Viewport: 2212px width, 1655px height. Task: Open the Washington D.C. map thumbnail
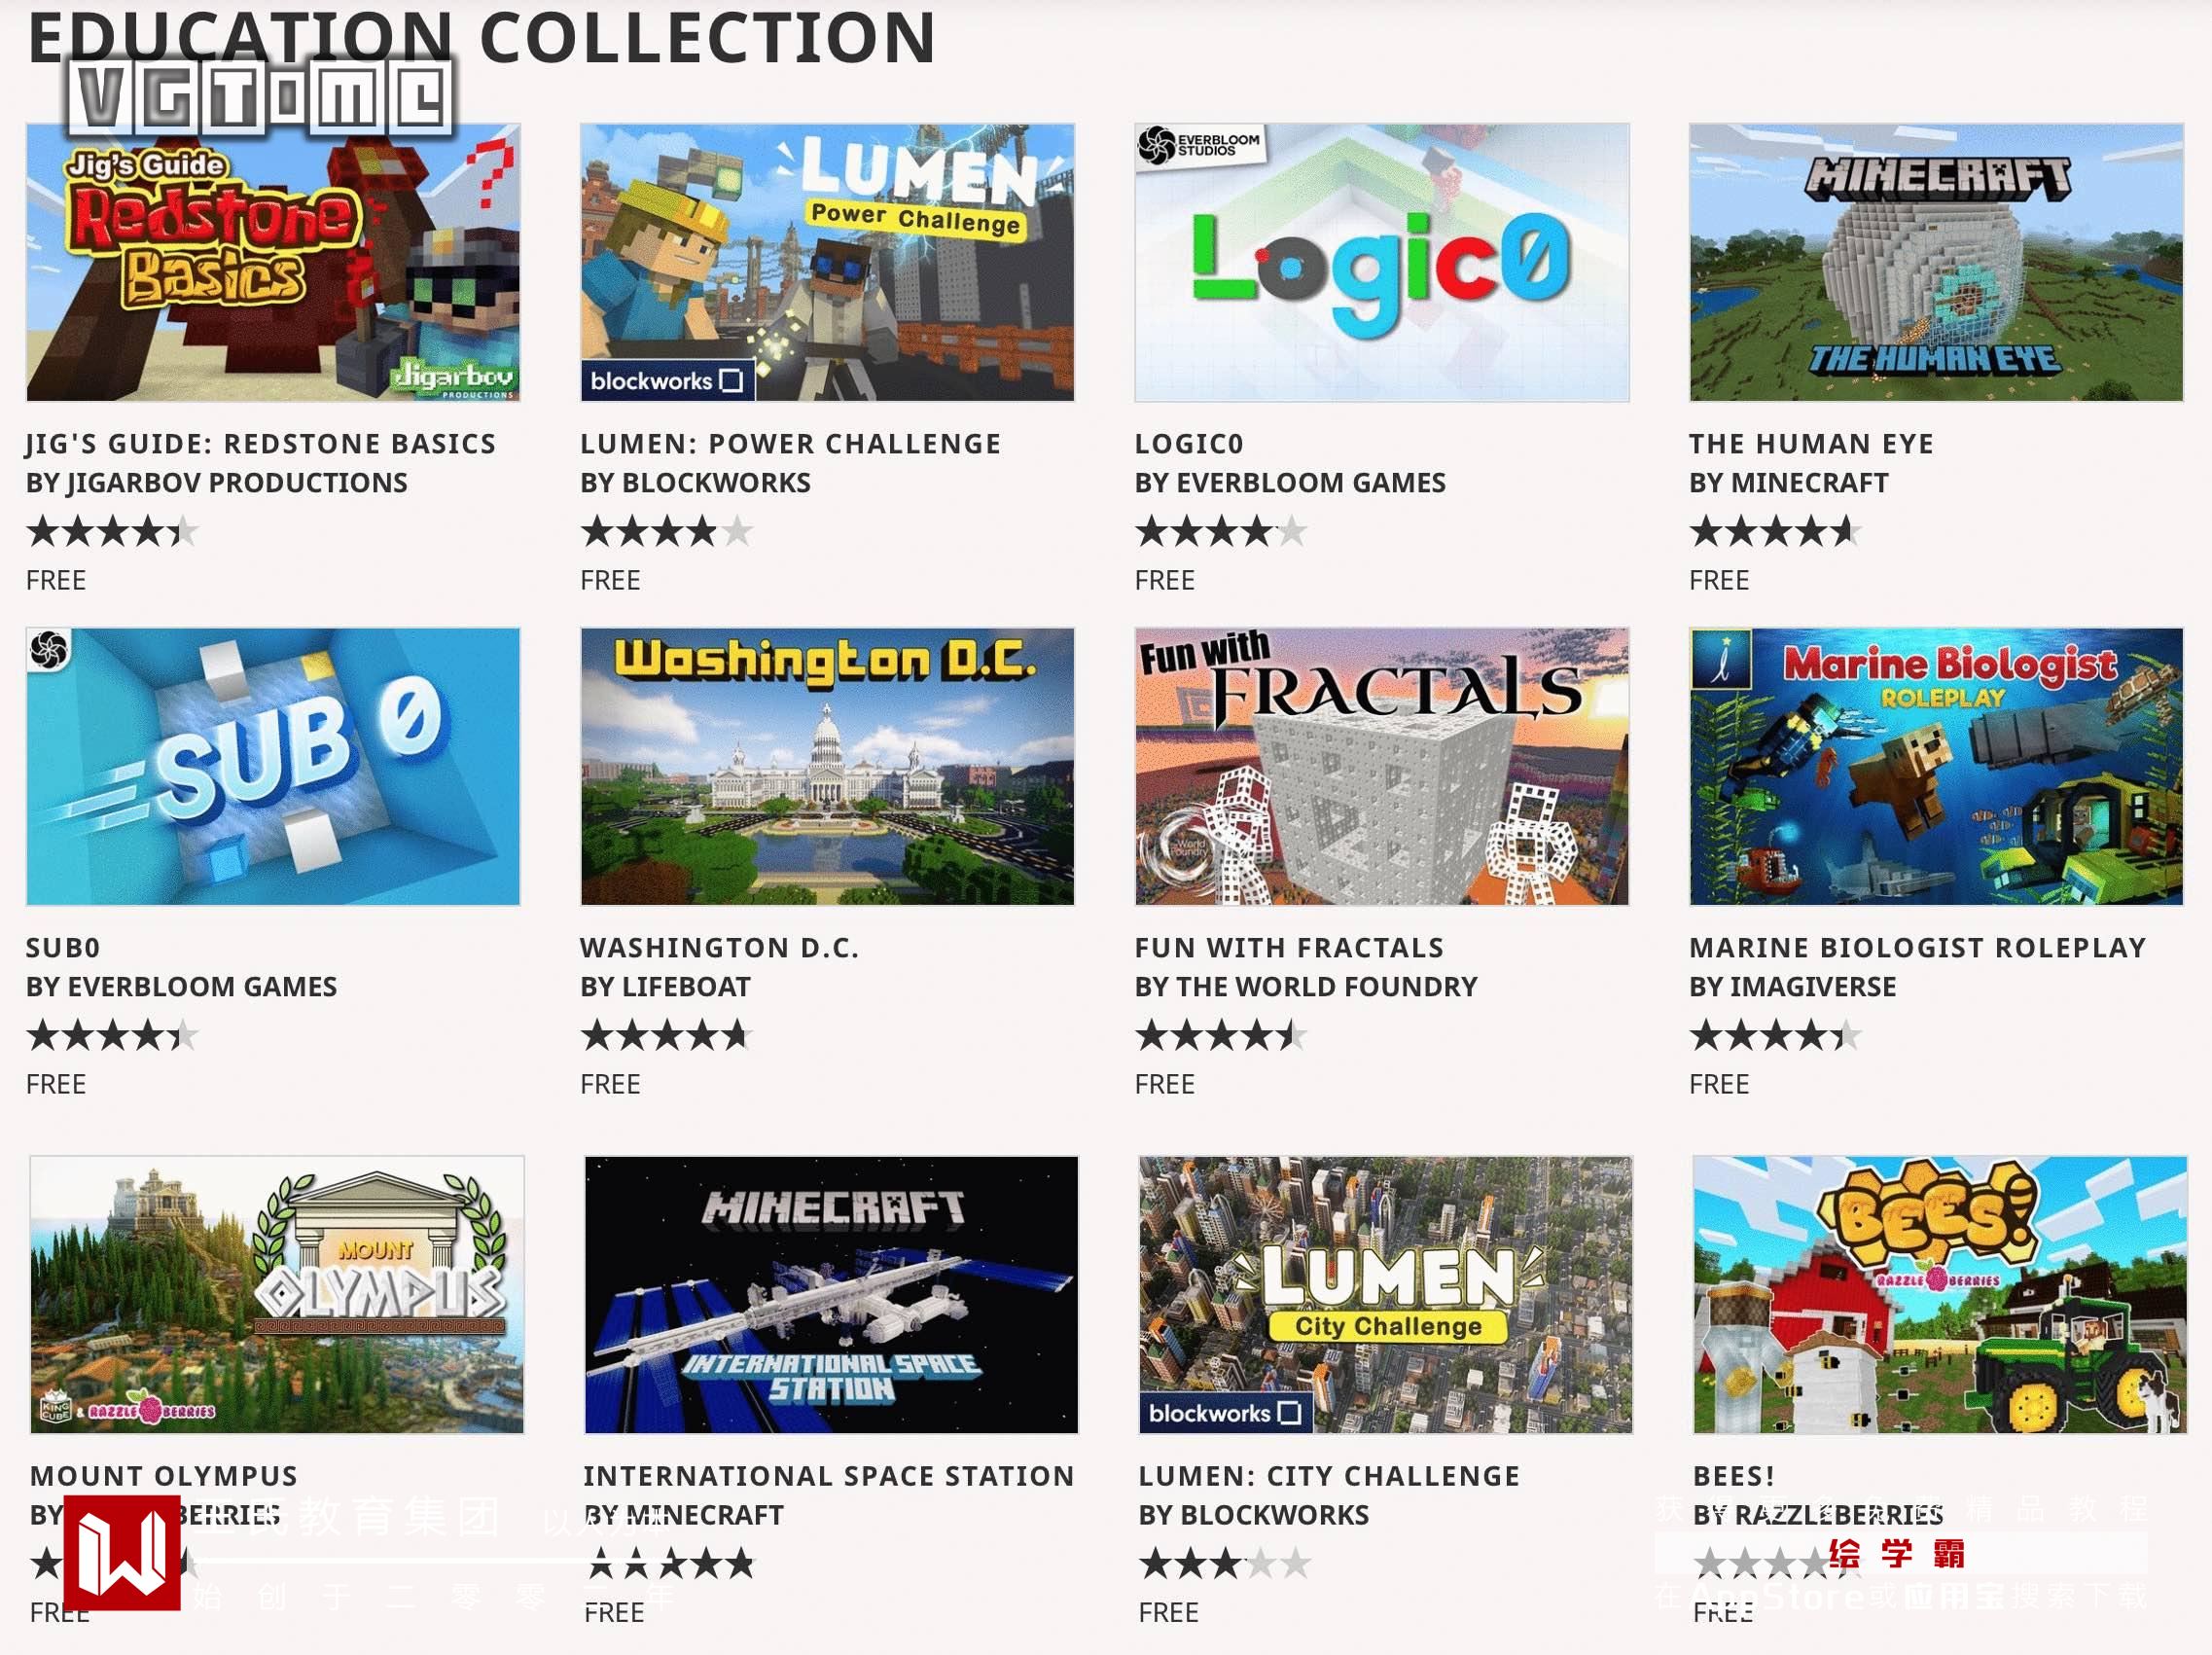coord(827,767)
